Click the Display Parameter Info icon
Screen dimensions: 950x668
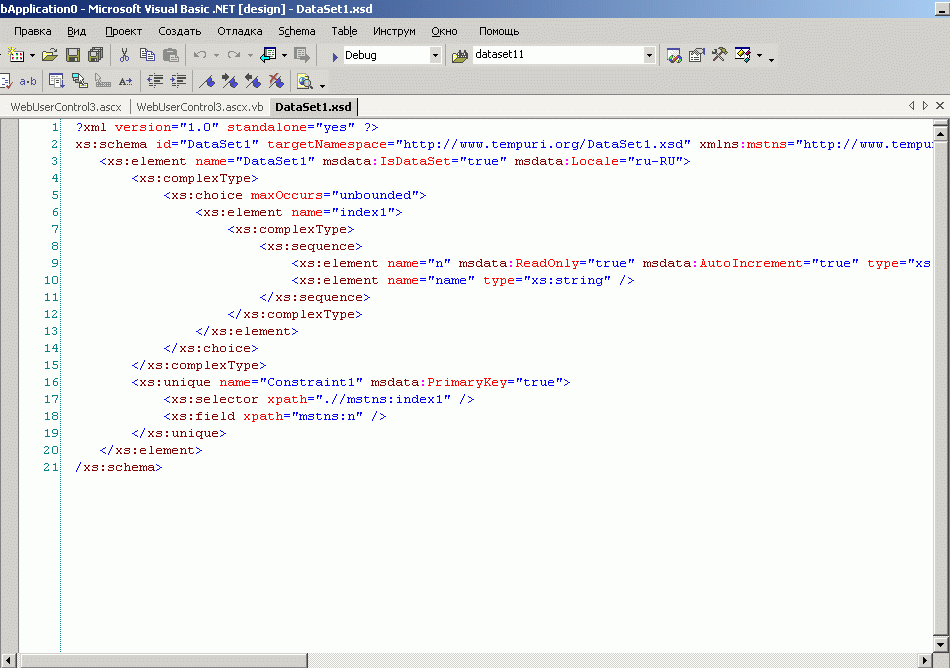point(79,81)
